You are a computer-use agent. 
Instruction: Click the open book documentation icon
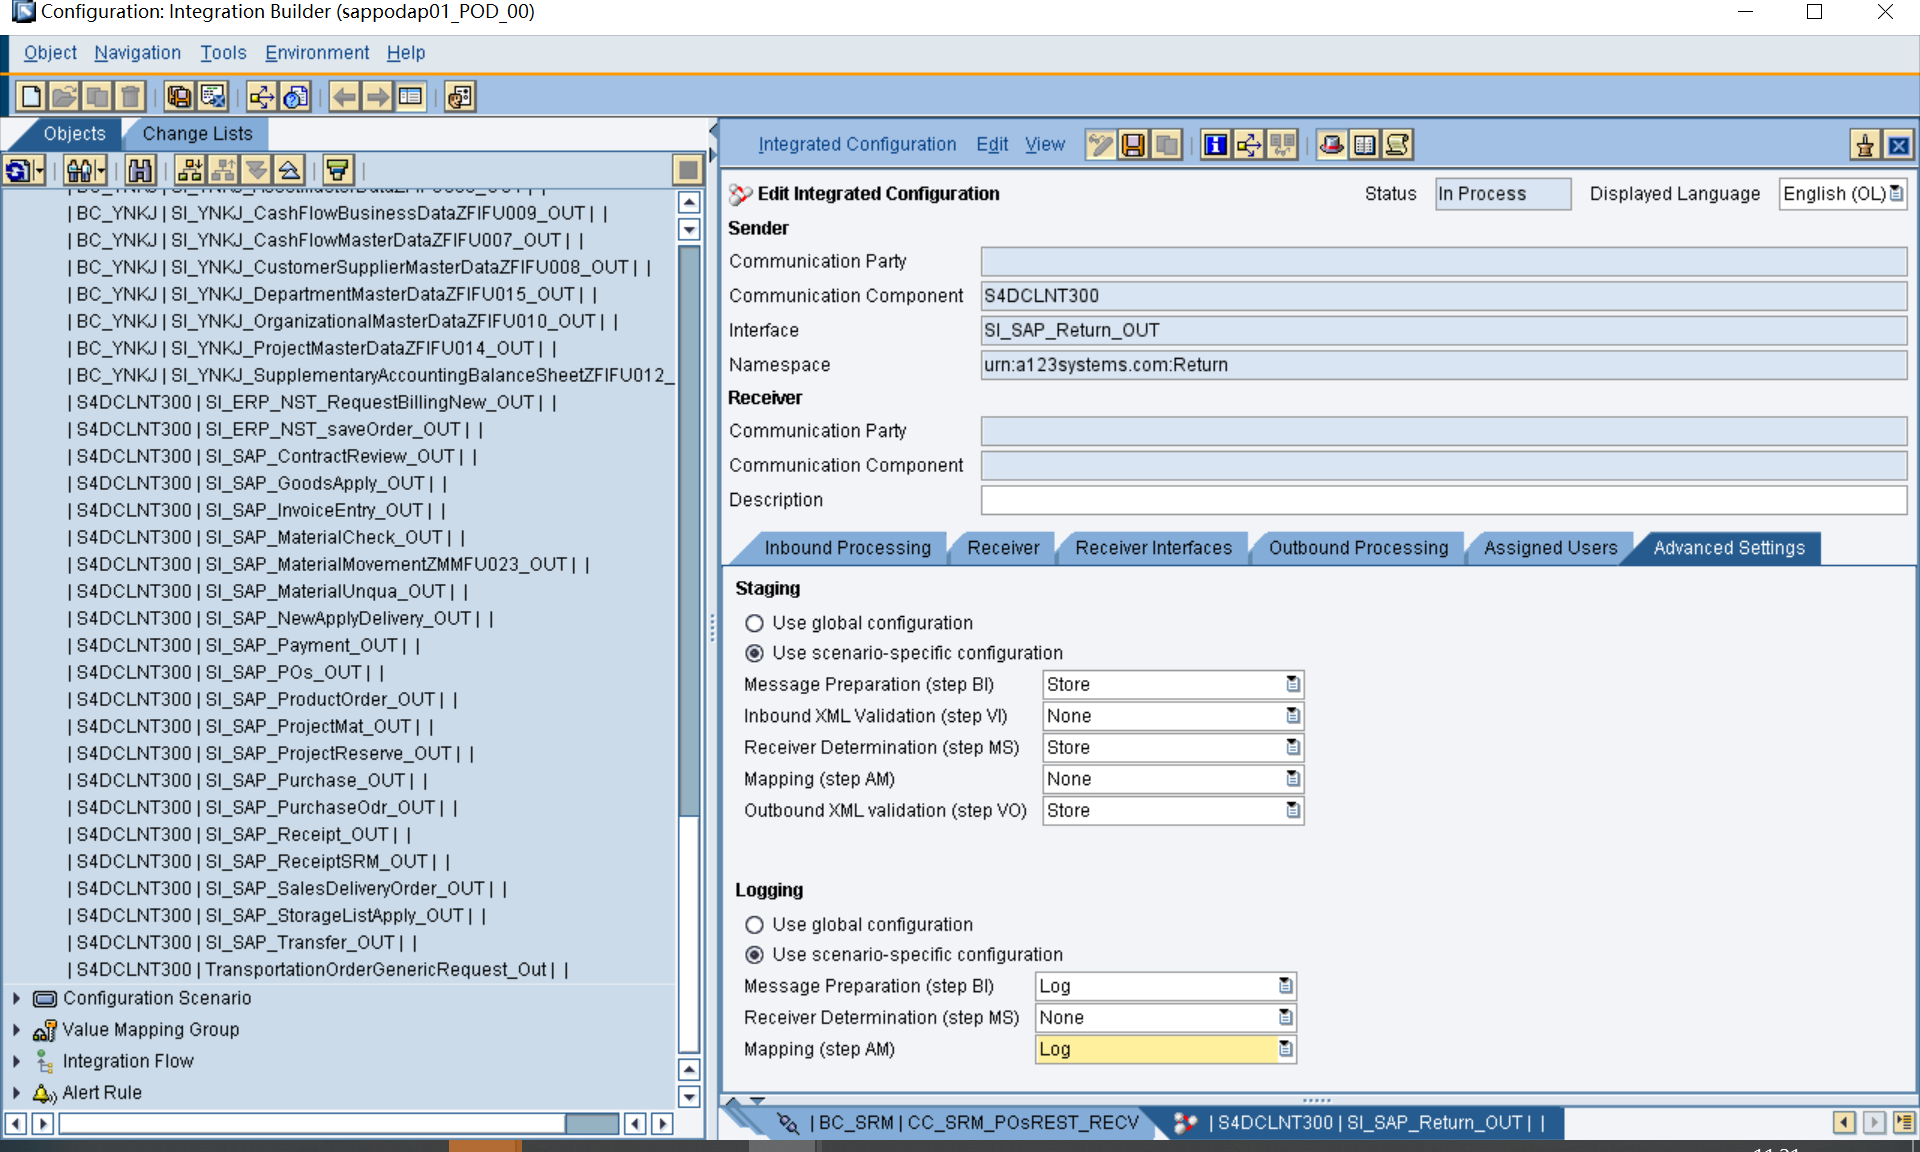(1364, 145)
